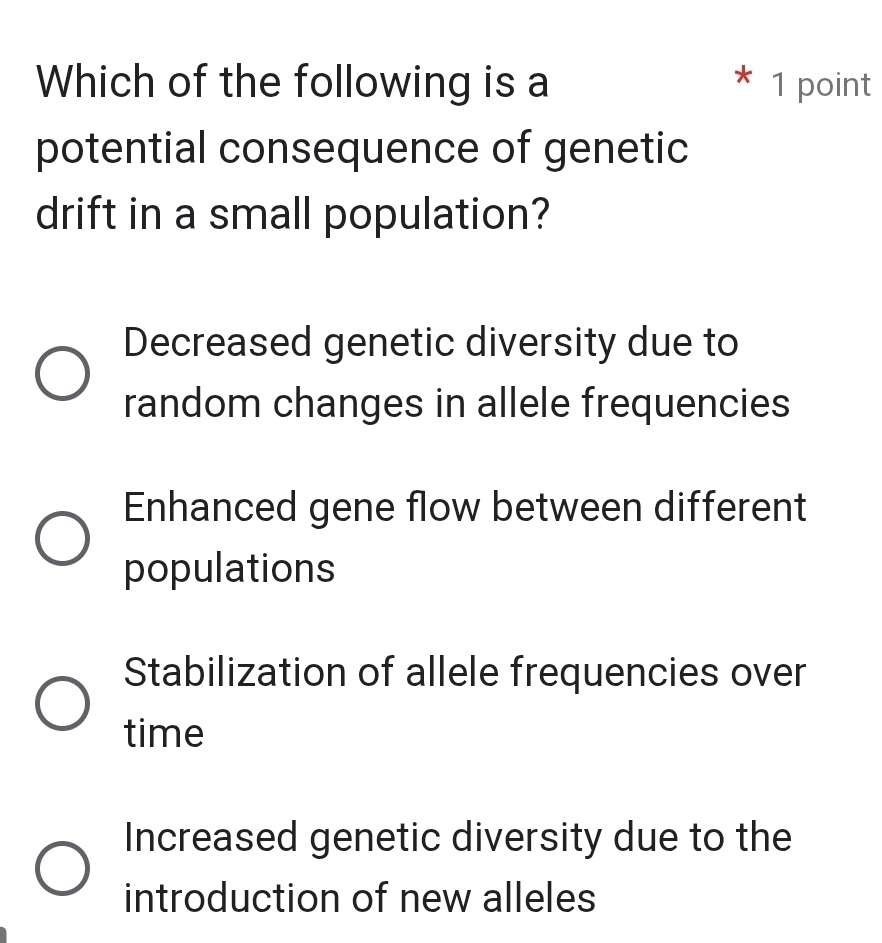Click the '1 point' label

820,85
